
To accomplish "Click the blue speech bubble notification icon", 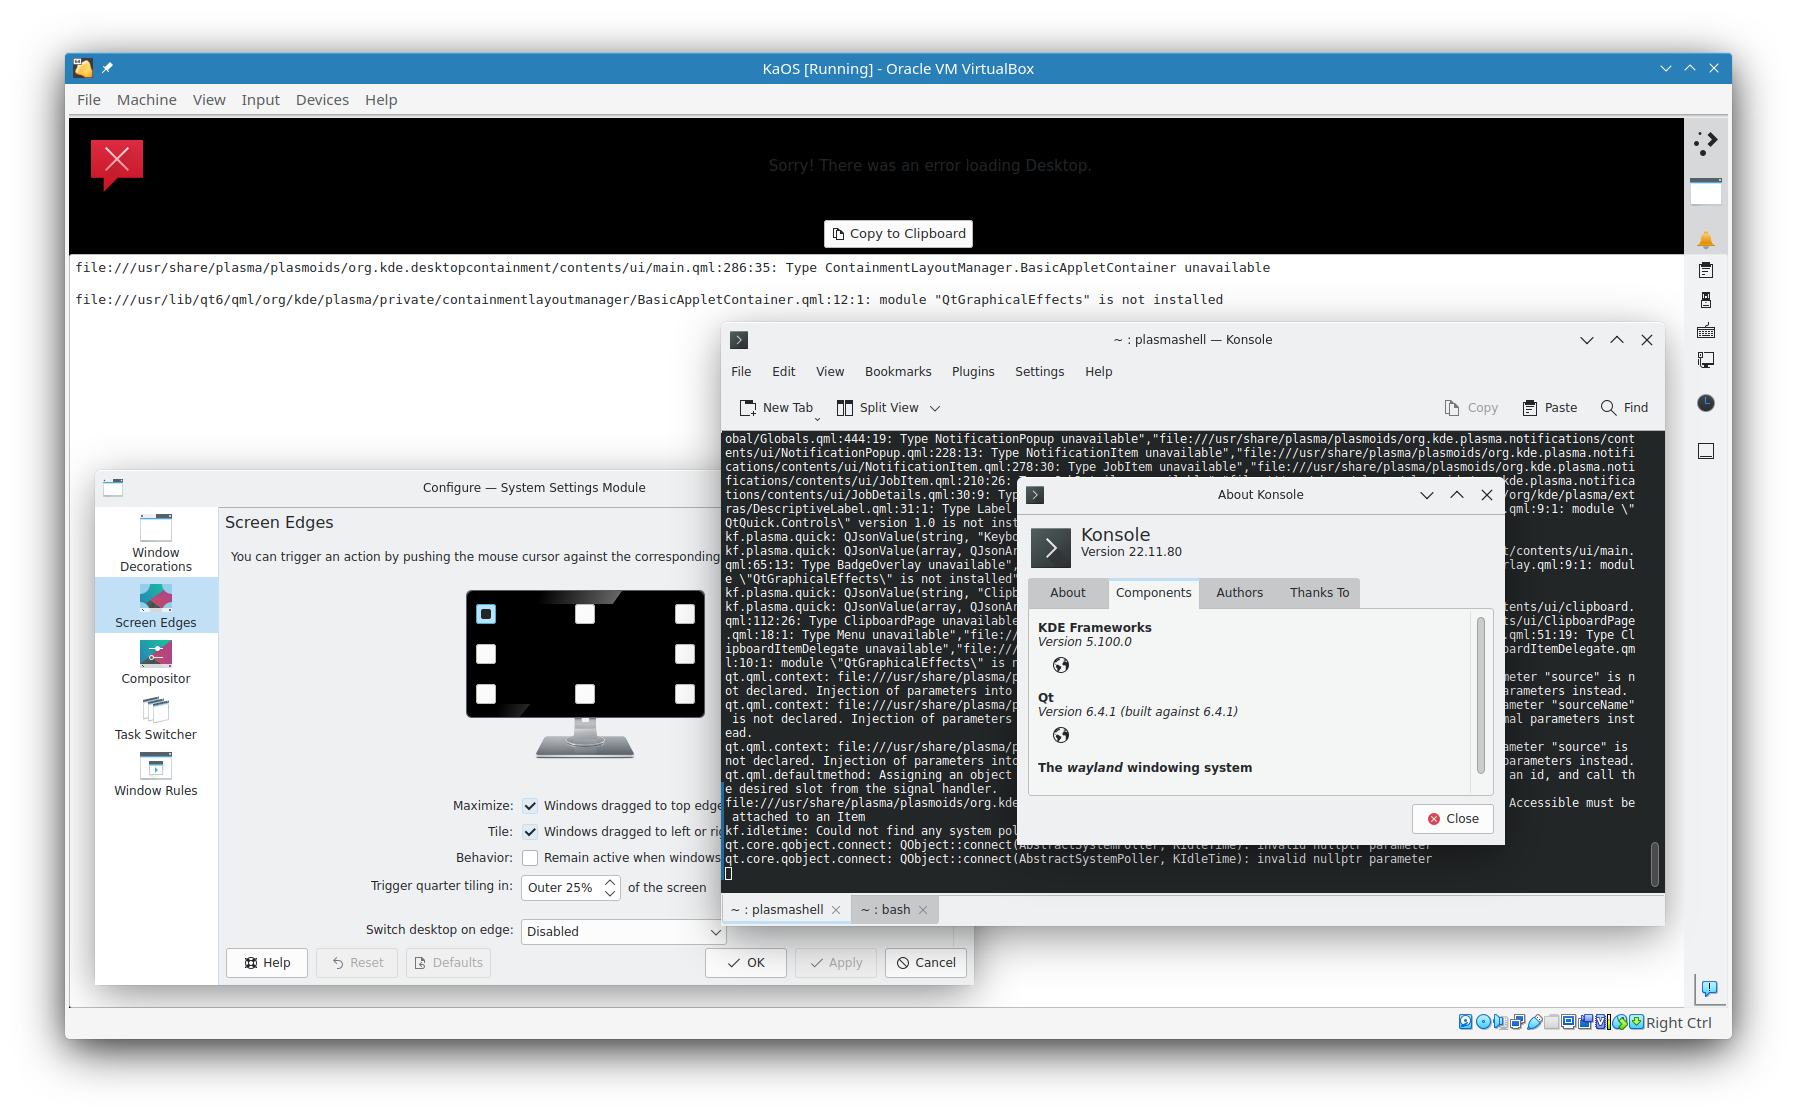I will click(1709, 988).
